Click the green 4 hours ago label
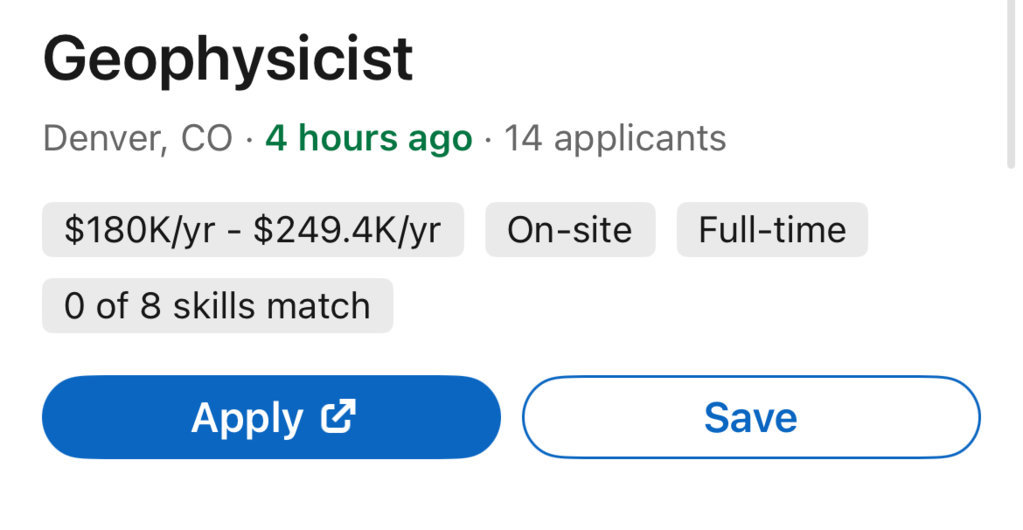 [369, 138]
